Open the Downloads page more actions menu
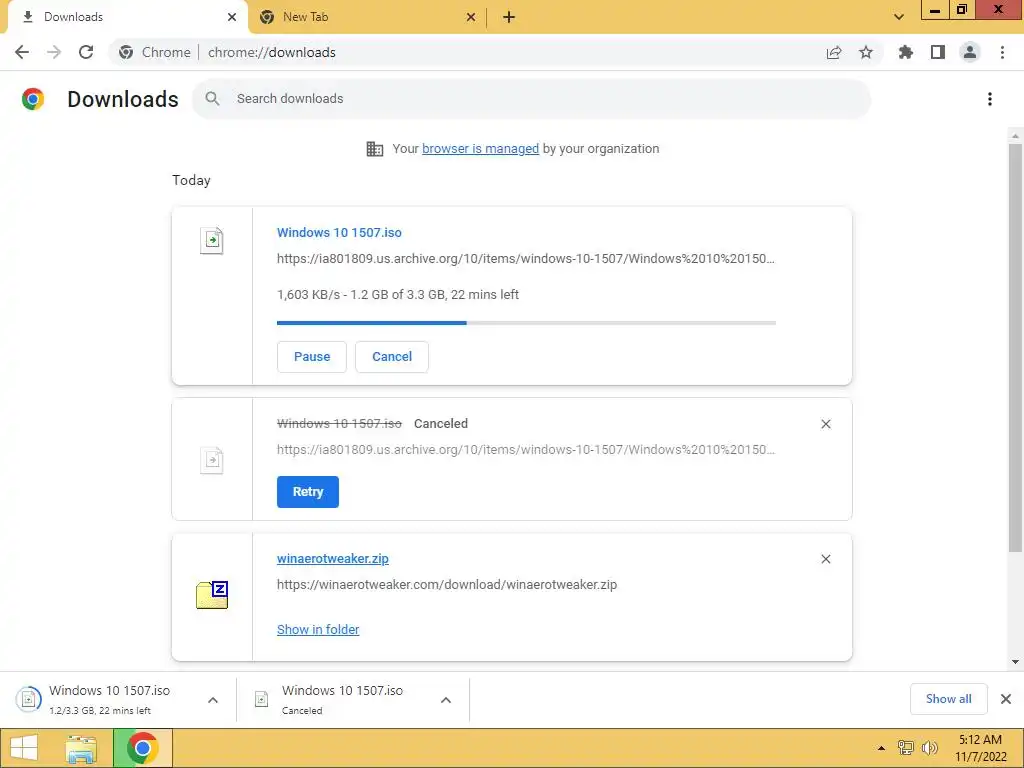This screenshot has height=768, width=1024. pos(990,99)
